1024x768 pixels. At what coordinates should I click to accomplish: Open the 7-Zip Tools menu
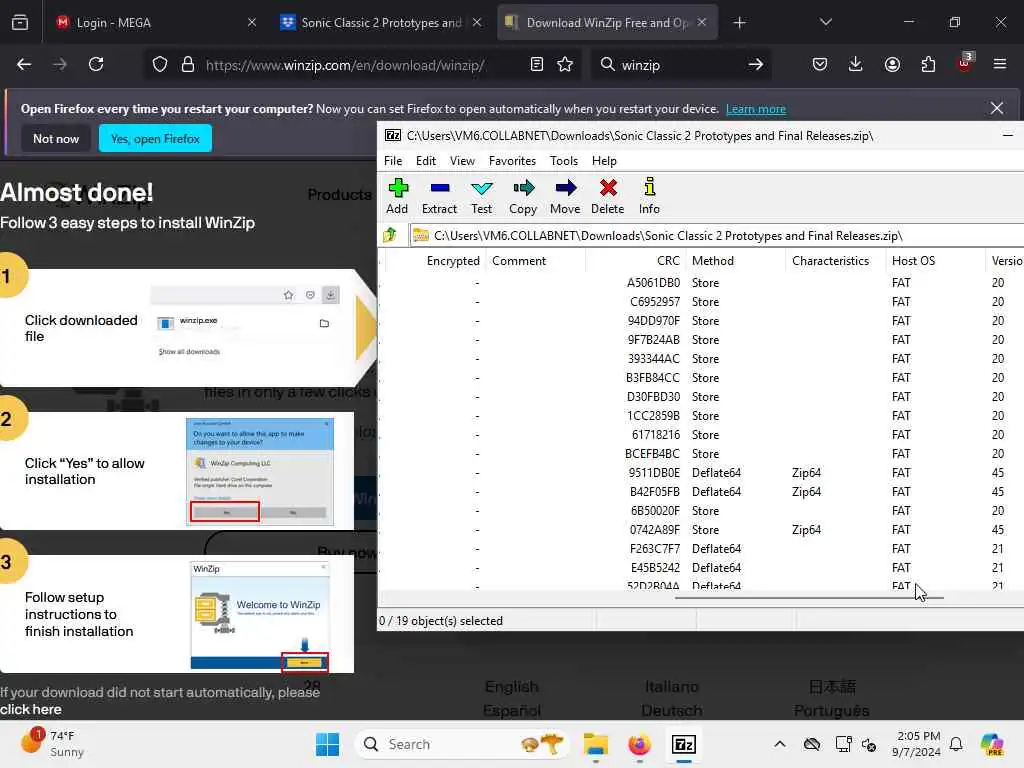(564, 161)
